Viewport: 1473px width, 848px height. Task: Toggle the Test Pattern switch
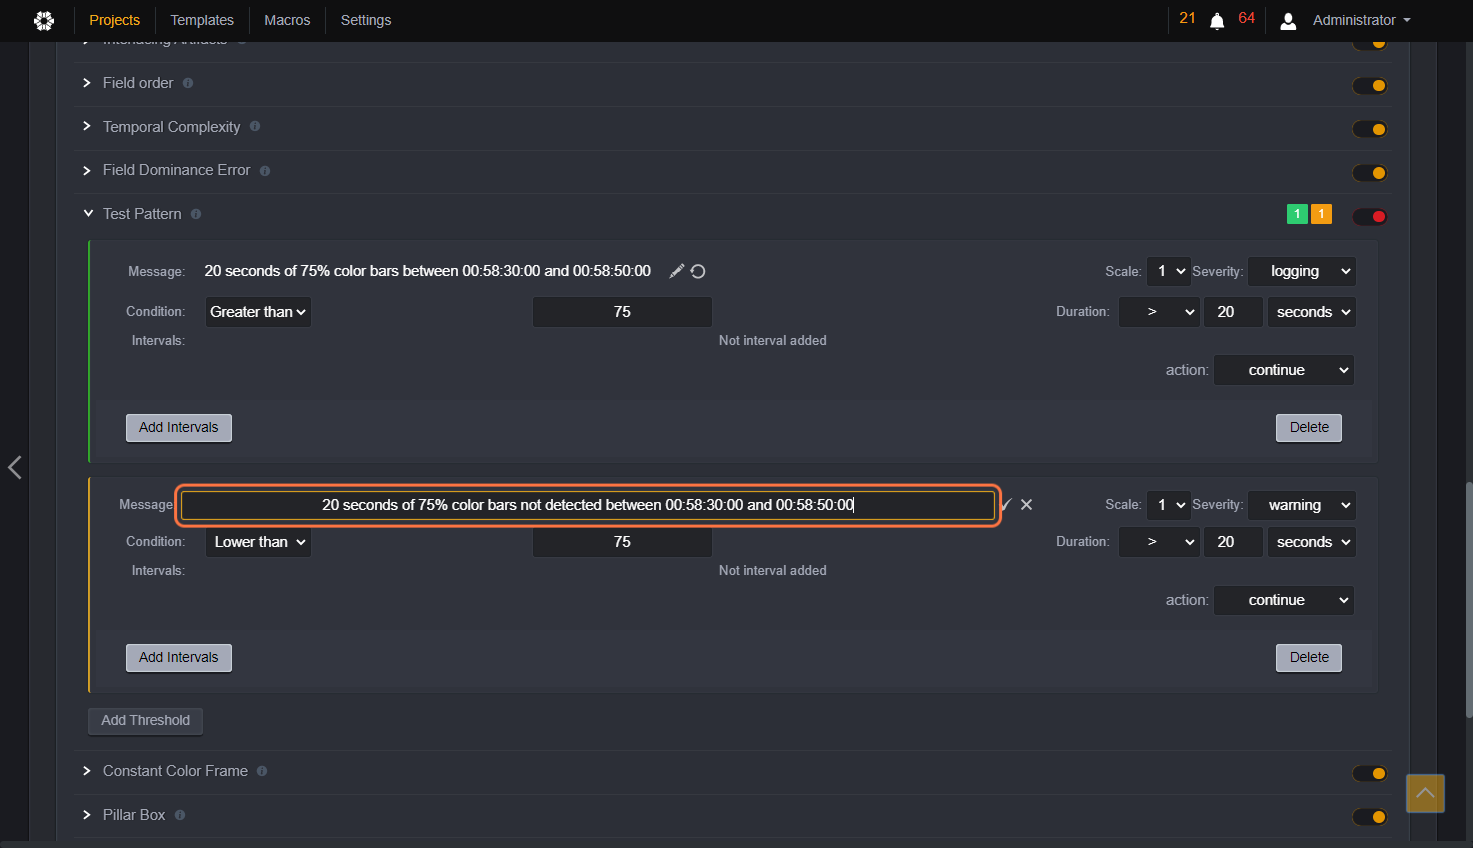tap(1370, 216)
